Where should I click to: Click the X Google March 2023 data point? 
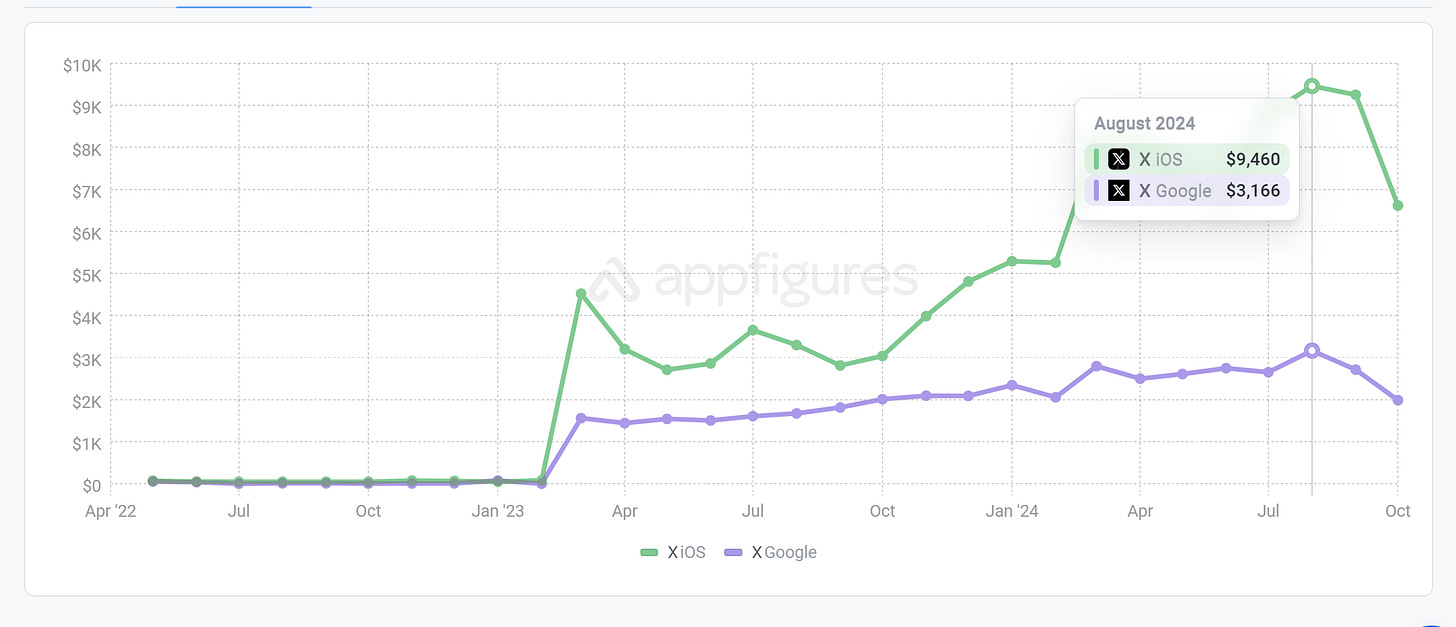[x=581, y=418]
